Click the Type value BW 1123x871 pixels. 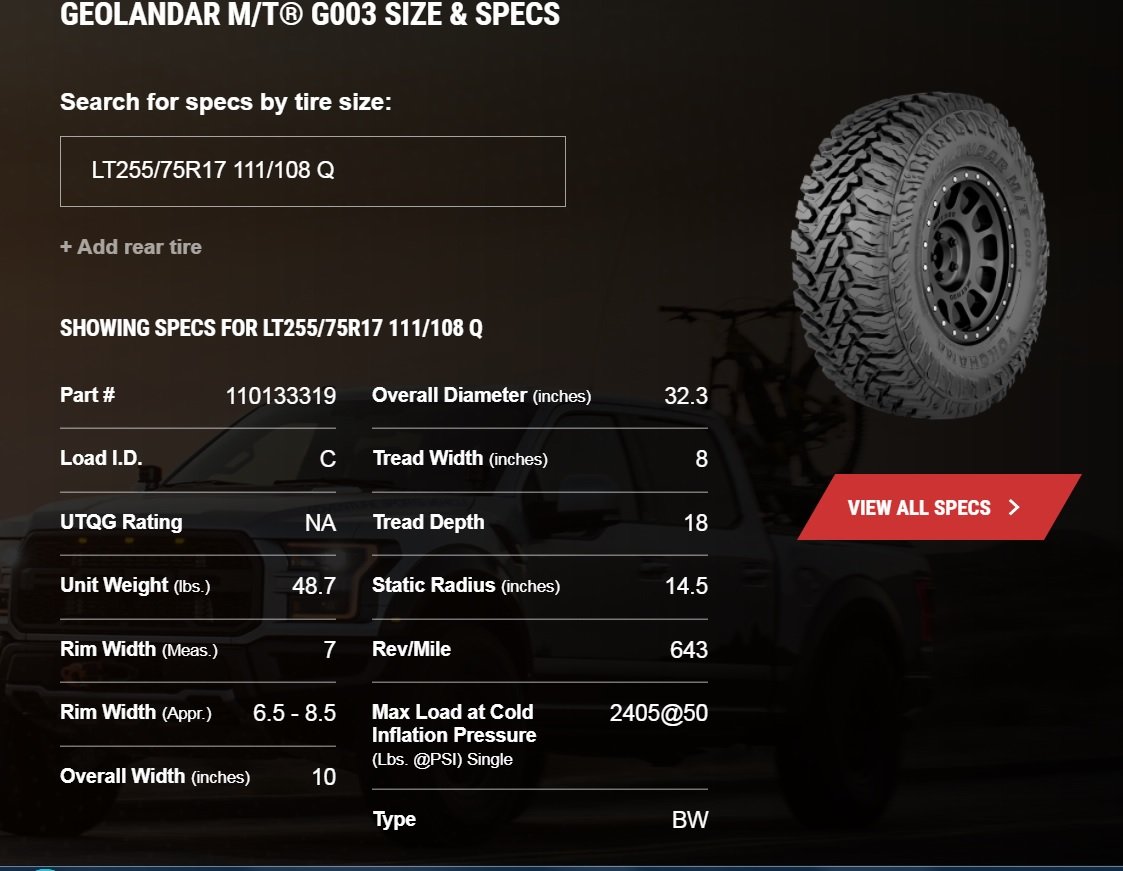click(690, 819)
